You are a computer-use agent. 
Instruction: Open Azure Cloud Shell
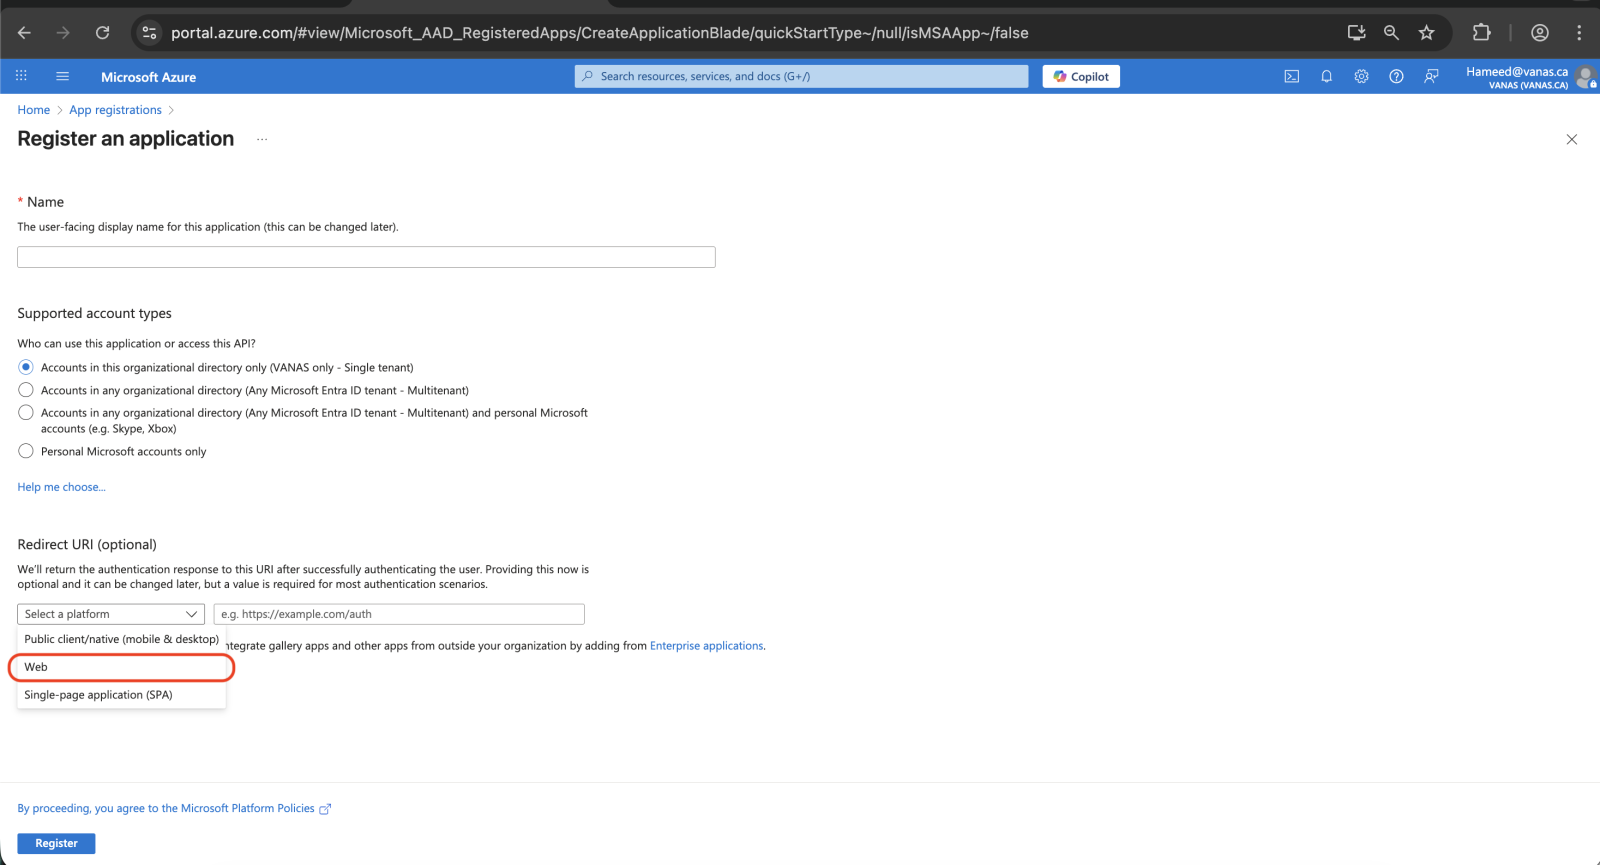coord(1291,76)
